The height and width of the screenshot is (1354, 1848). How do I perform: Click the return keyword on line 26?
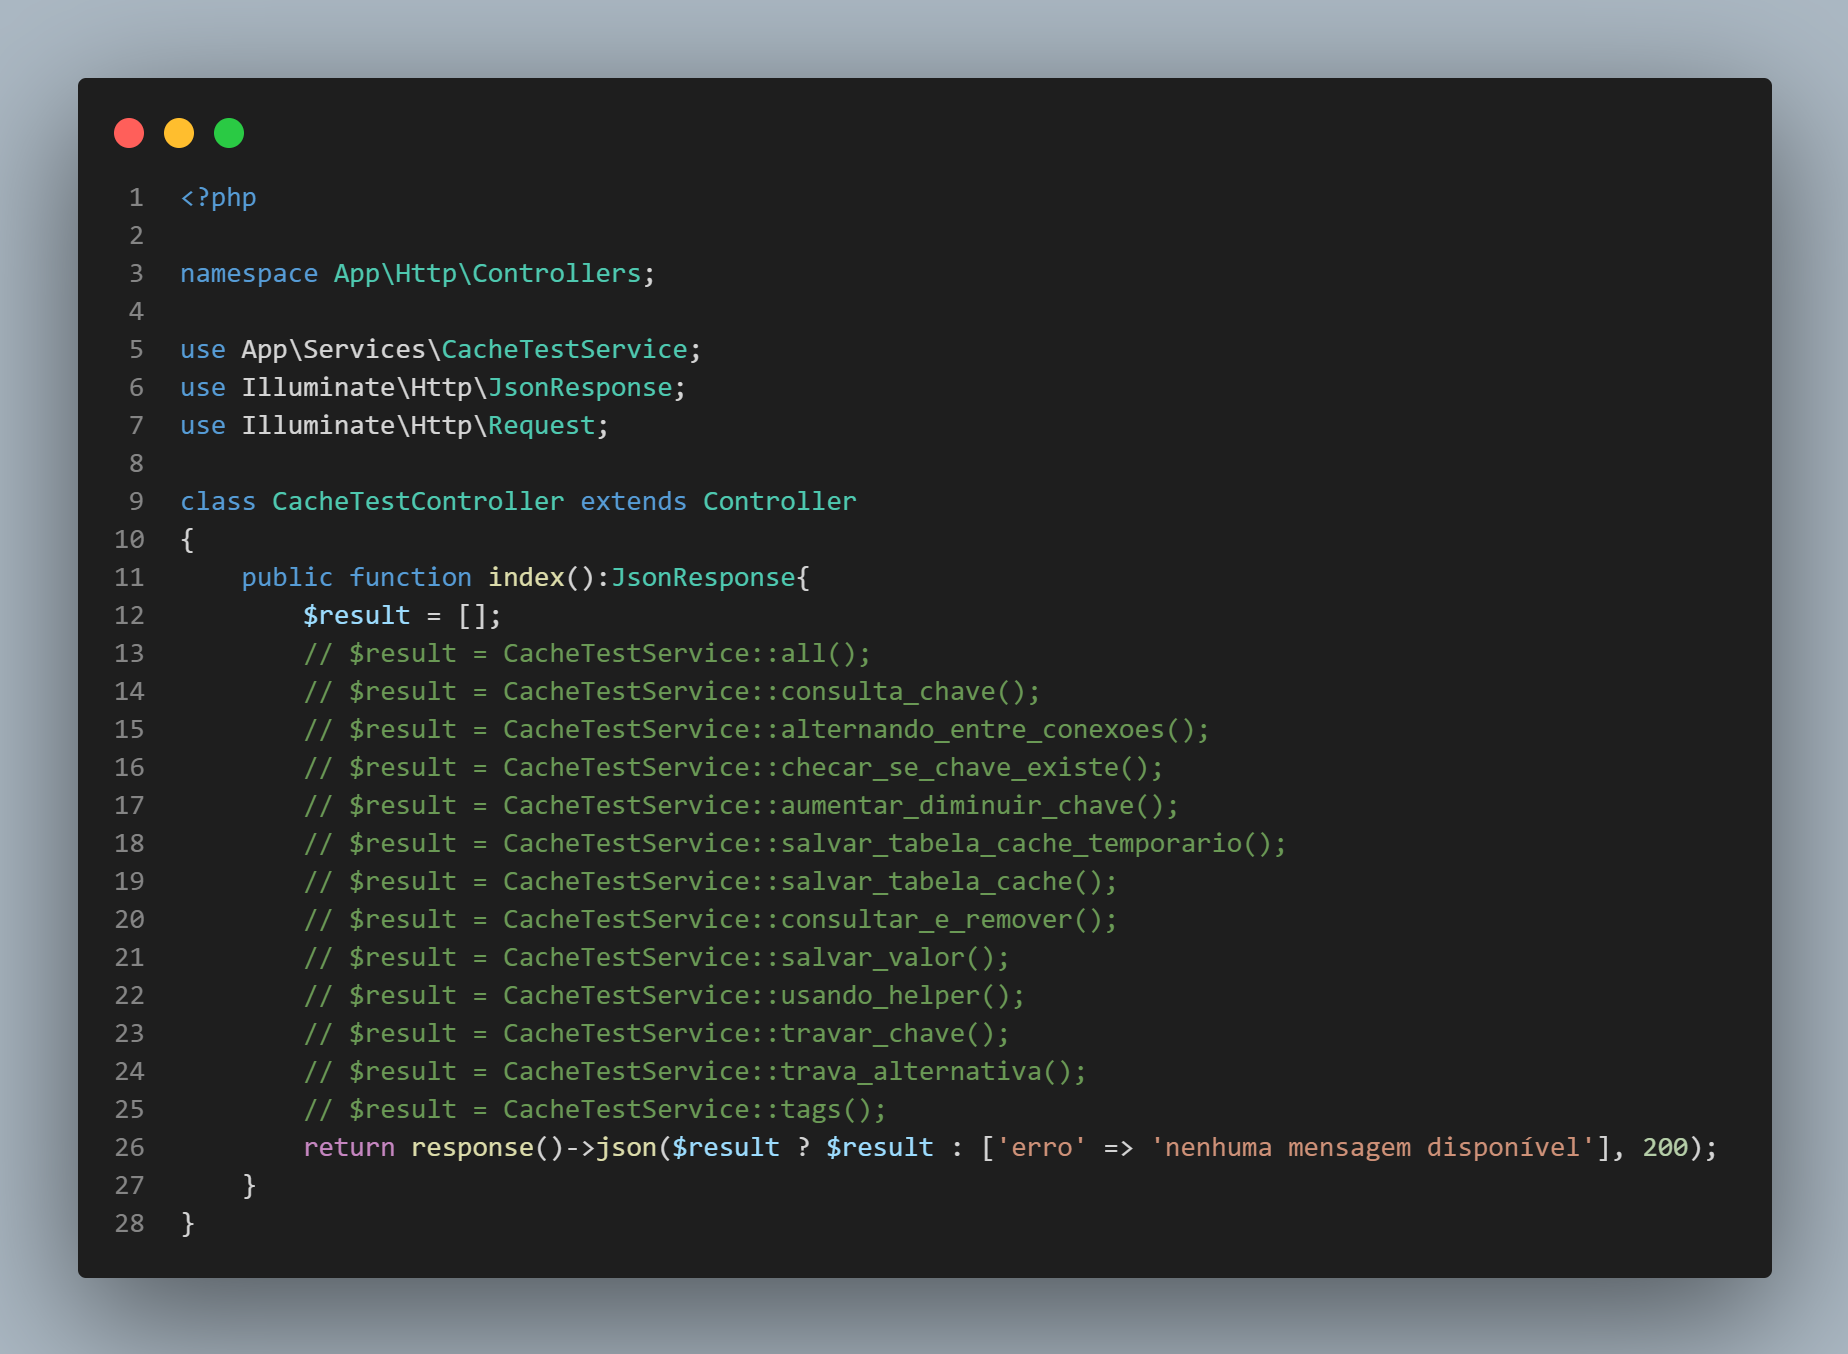point(349,1148)
